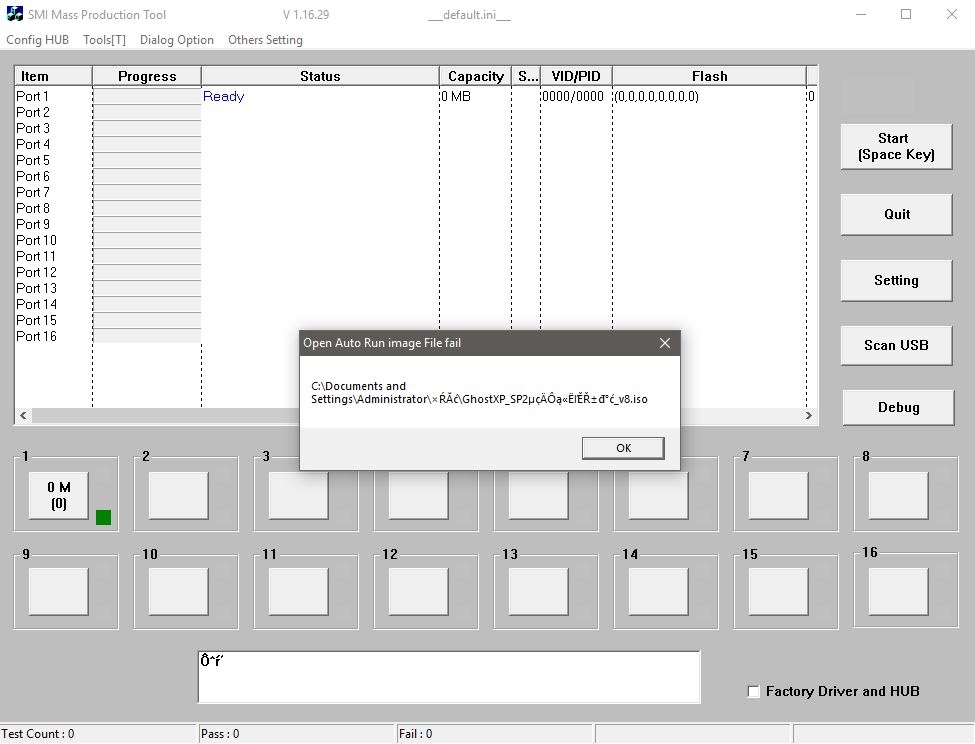Open the Dialog Option menu
The height and width of the screenshot is (744, 975).
coord(177,40)
